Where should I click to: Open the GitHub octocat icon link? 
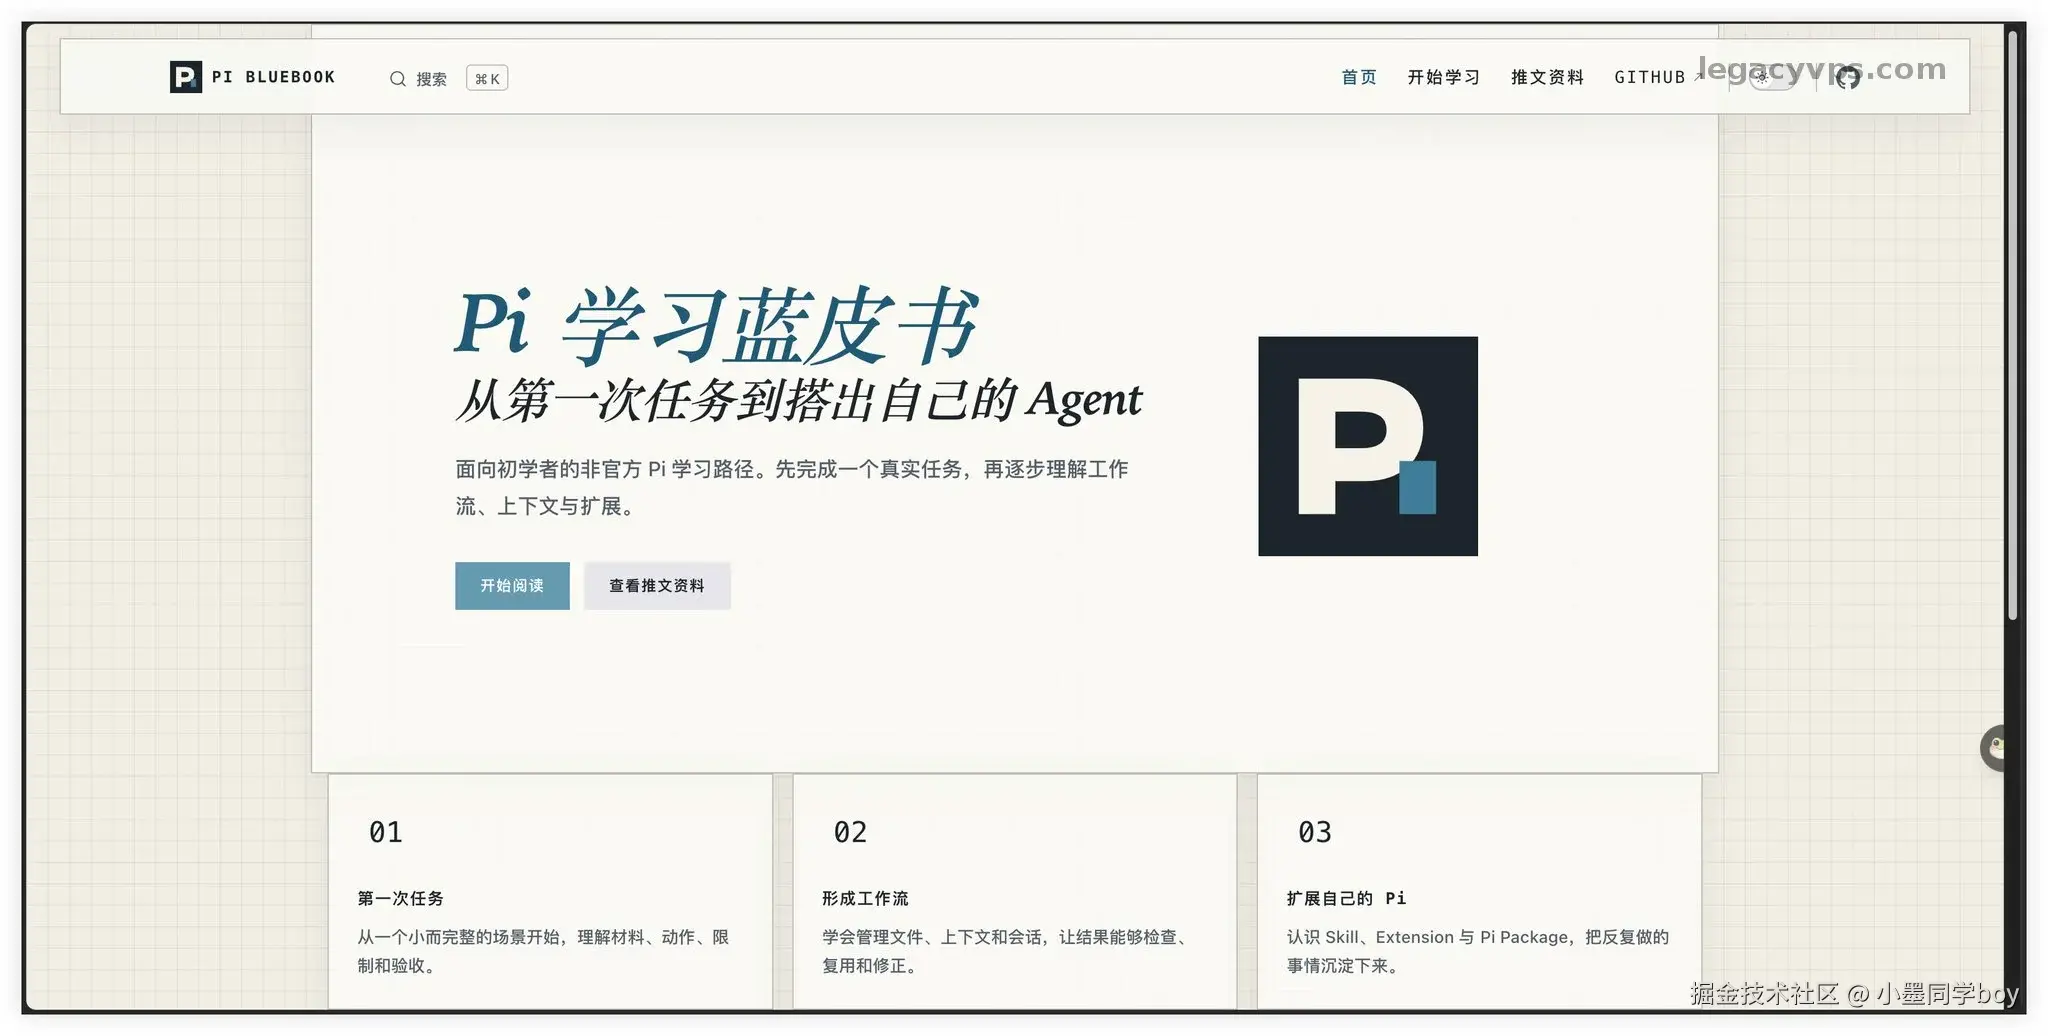tap(1847, 77)
